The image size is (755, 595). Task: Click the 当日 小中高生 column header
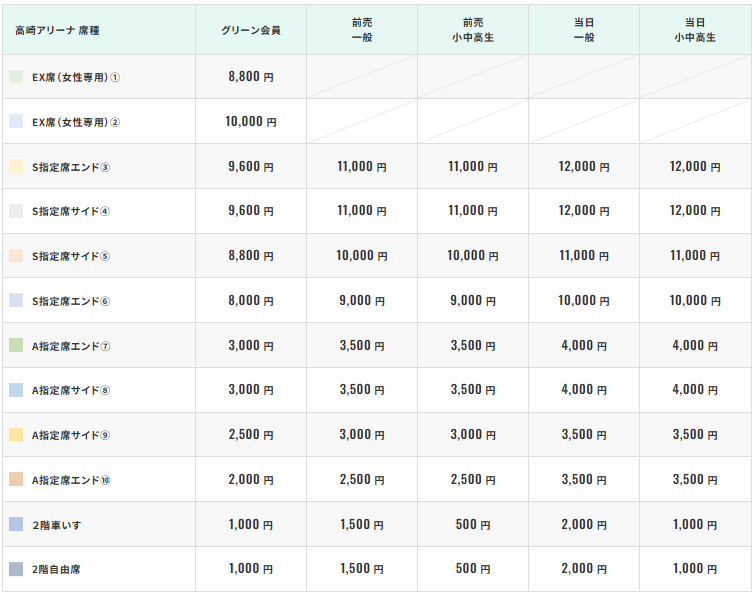[694, 30]
